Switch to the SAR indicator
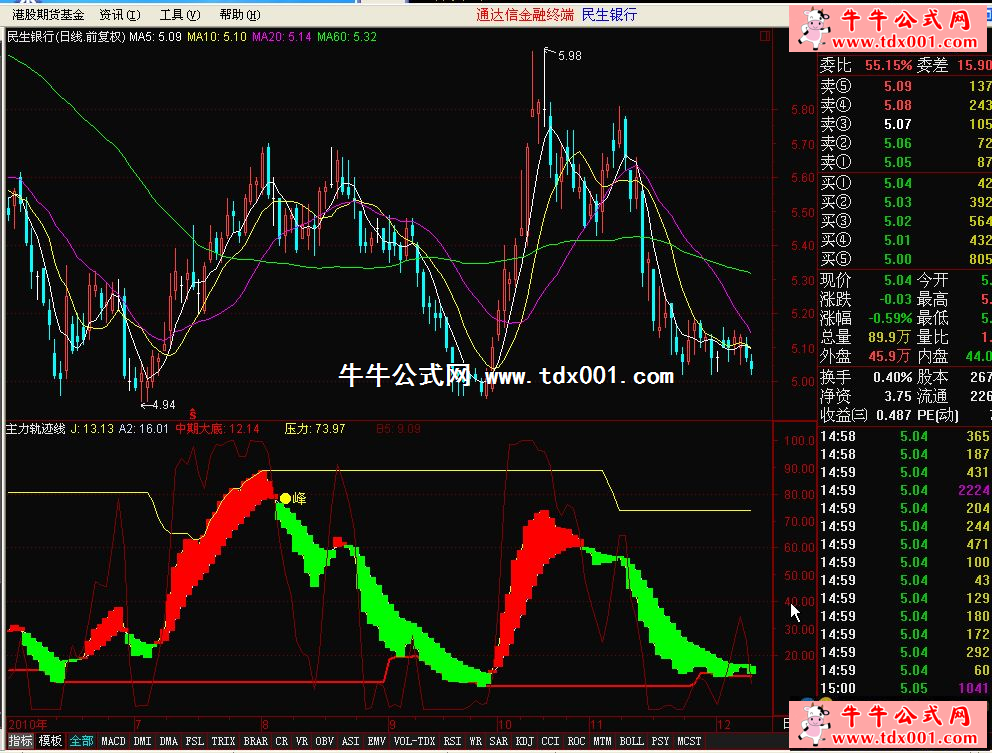992x753 pixels. point(499,740)
